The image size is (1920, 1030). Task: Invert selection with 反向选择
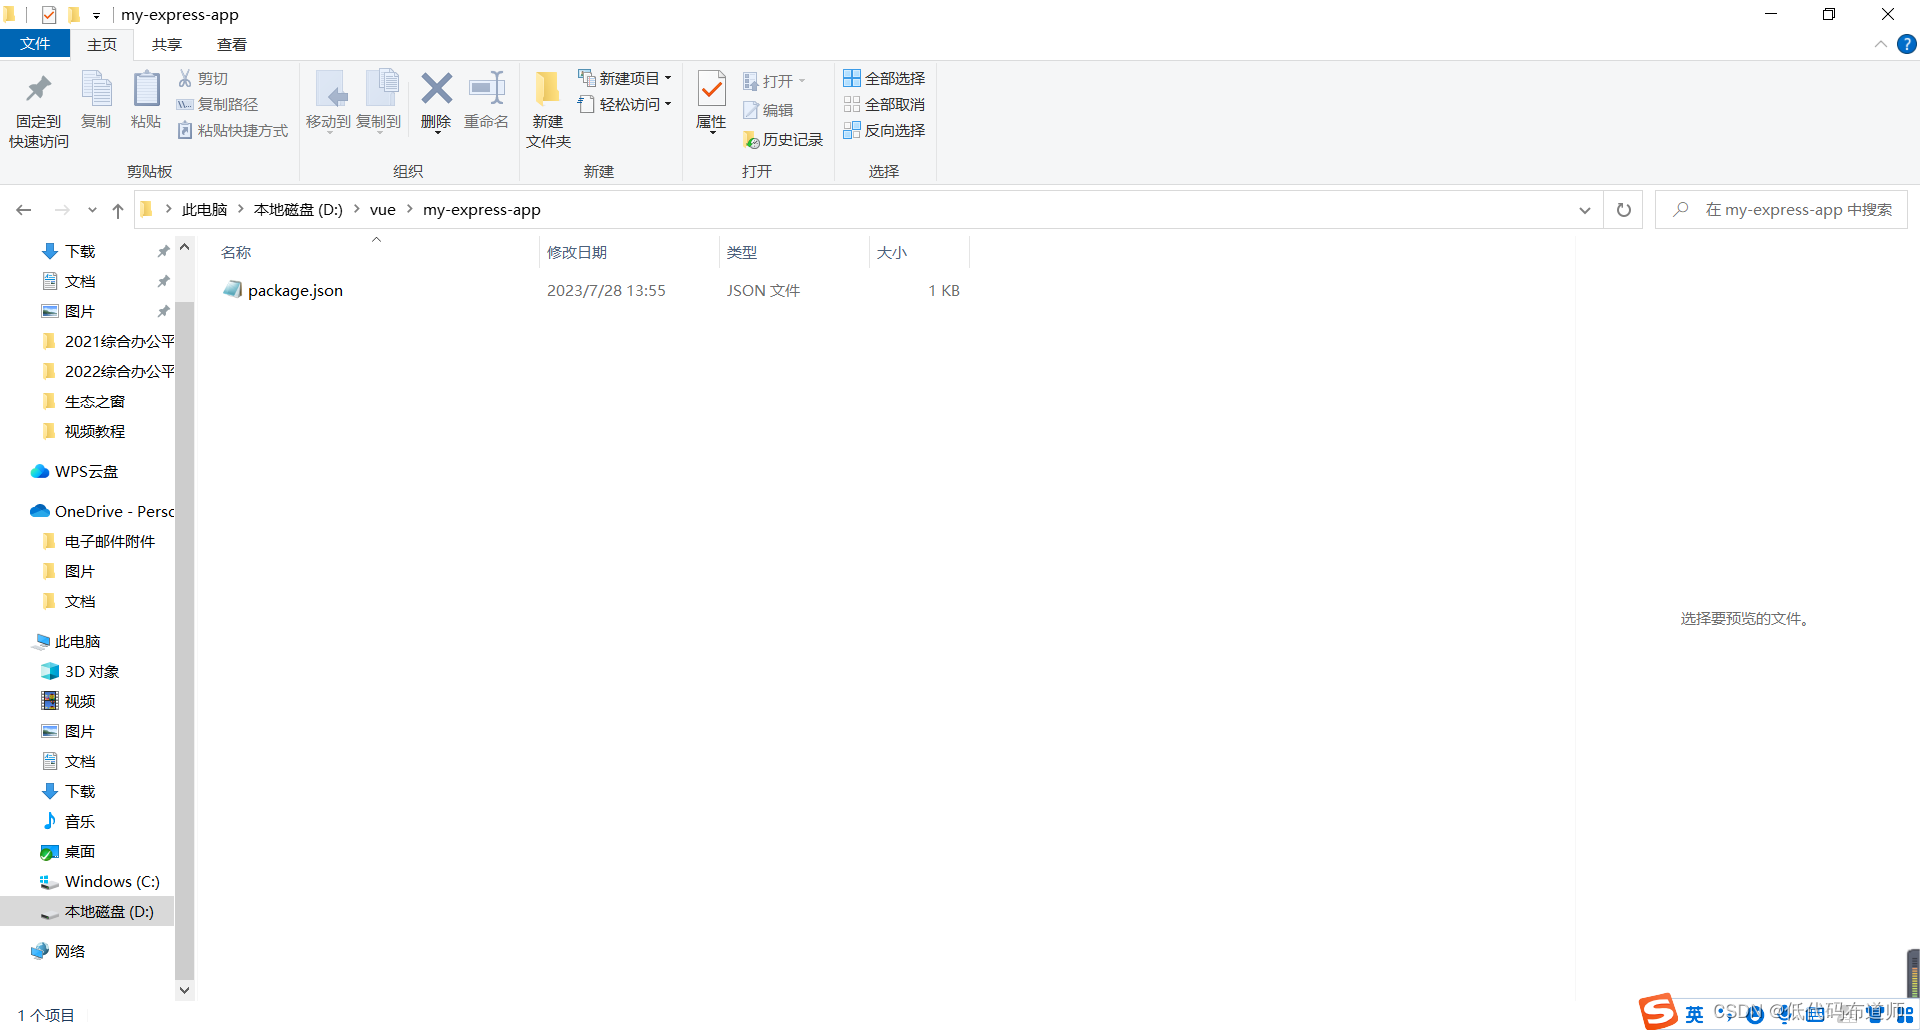tap(884, 130)
